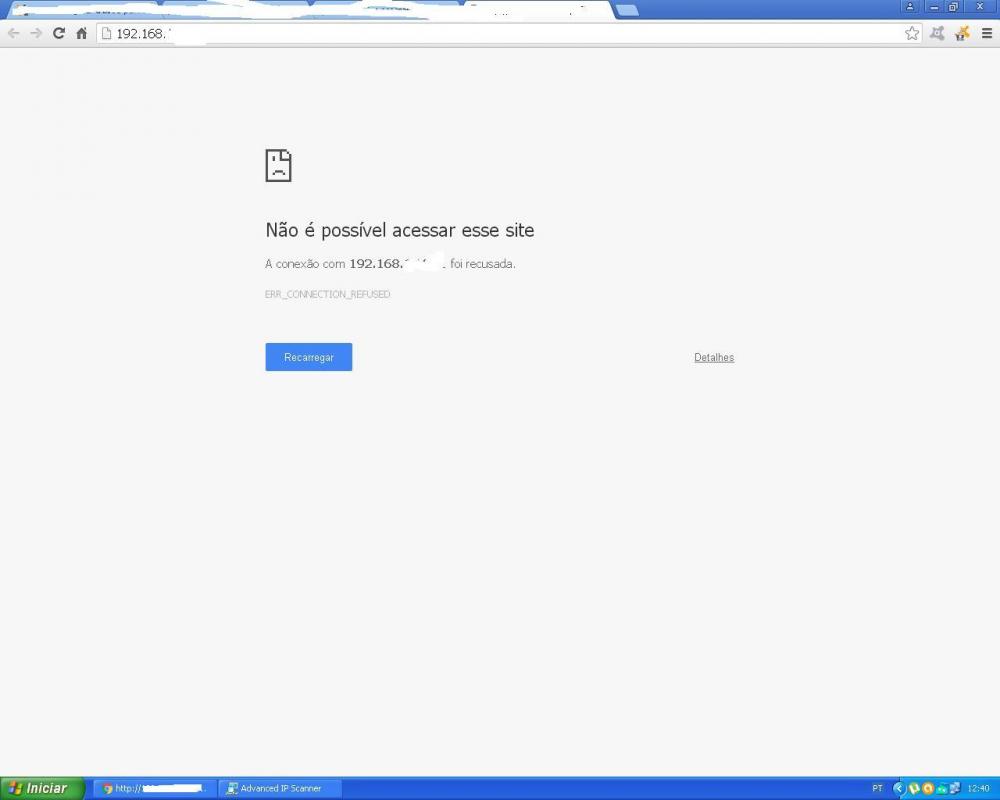Screen dimensions: 1000x800
Task: Expand hidden tray icons arrow
Action: click(899, 789)
